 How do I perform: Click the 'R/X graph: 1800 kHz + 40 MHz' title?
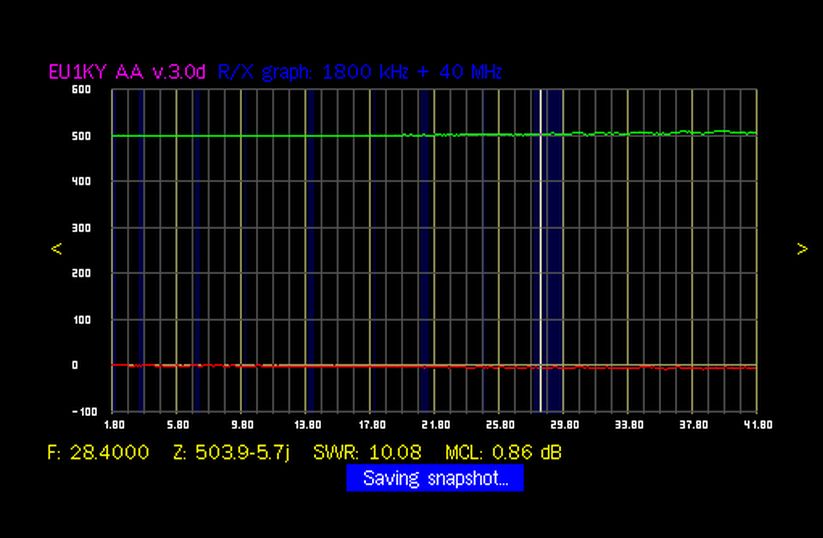click(359, 72)
